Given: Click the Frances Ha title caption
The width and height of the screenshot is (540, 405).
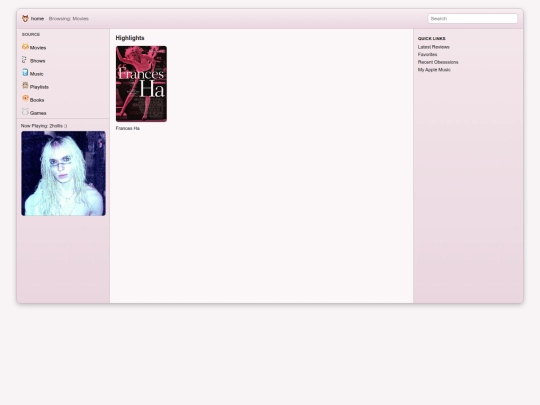Looking at the screenshot, I should [x=128, y=128].
